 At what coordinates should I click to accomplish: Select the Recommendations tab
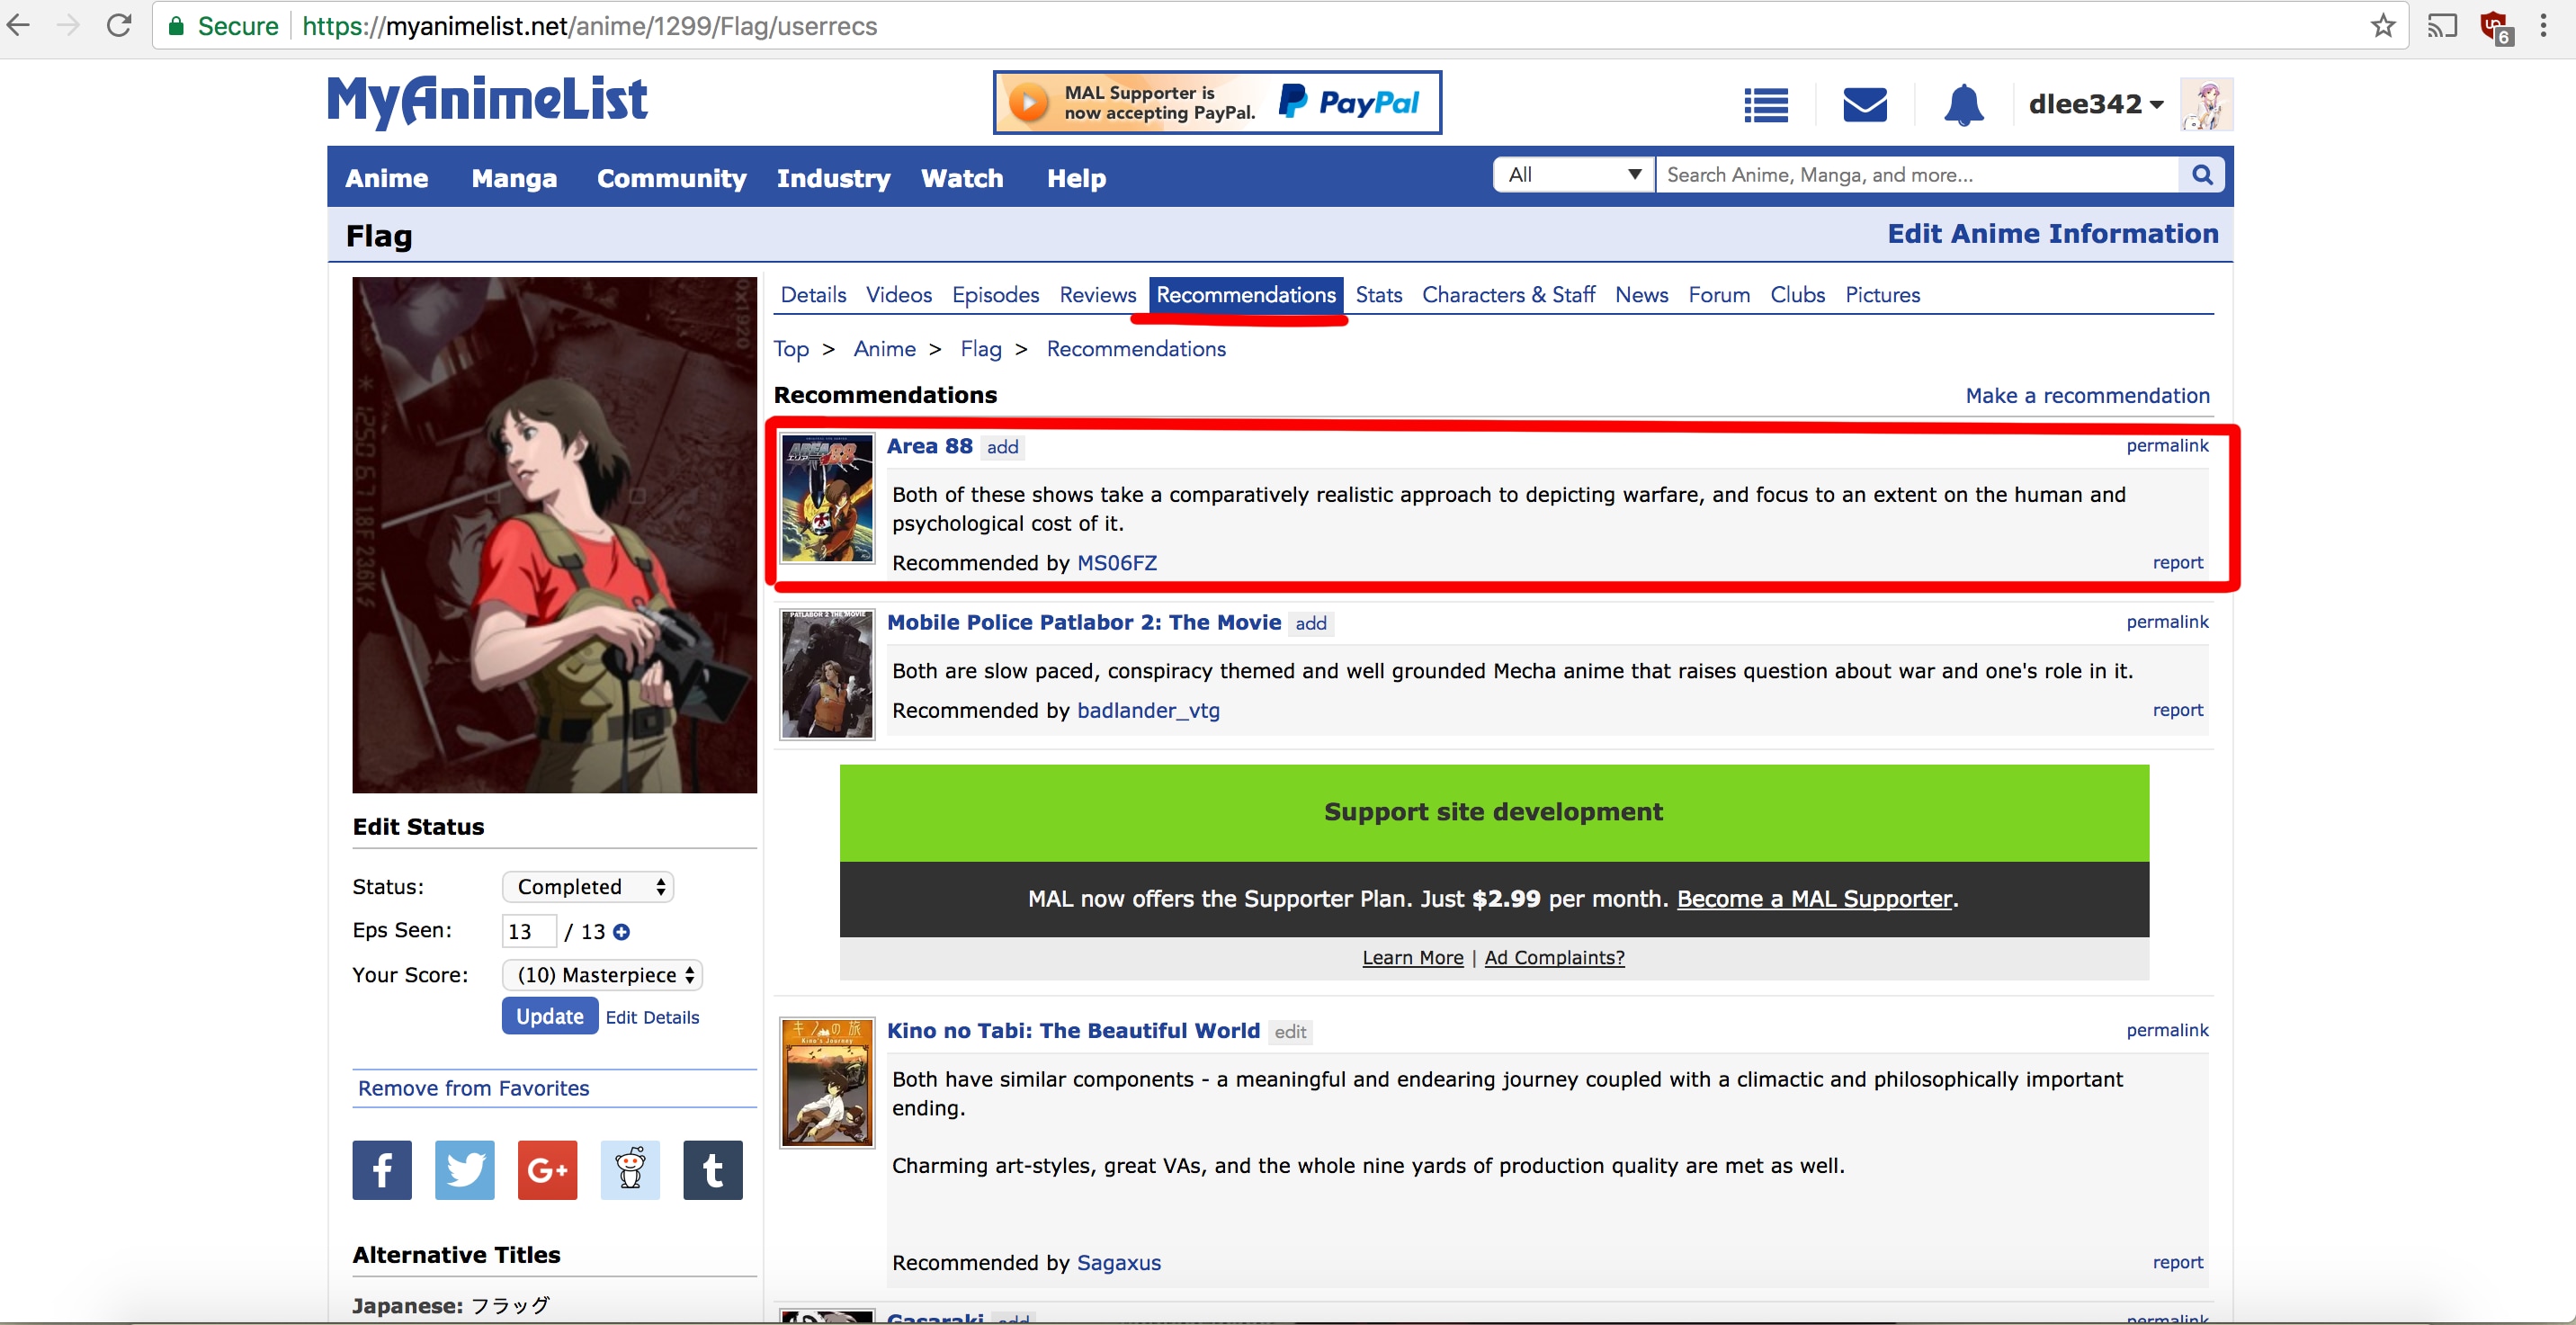point(1246,295)
